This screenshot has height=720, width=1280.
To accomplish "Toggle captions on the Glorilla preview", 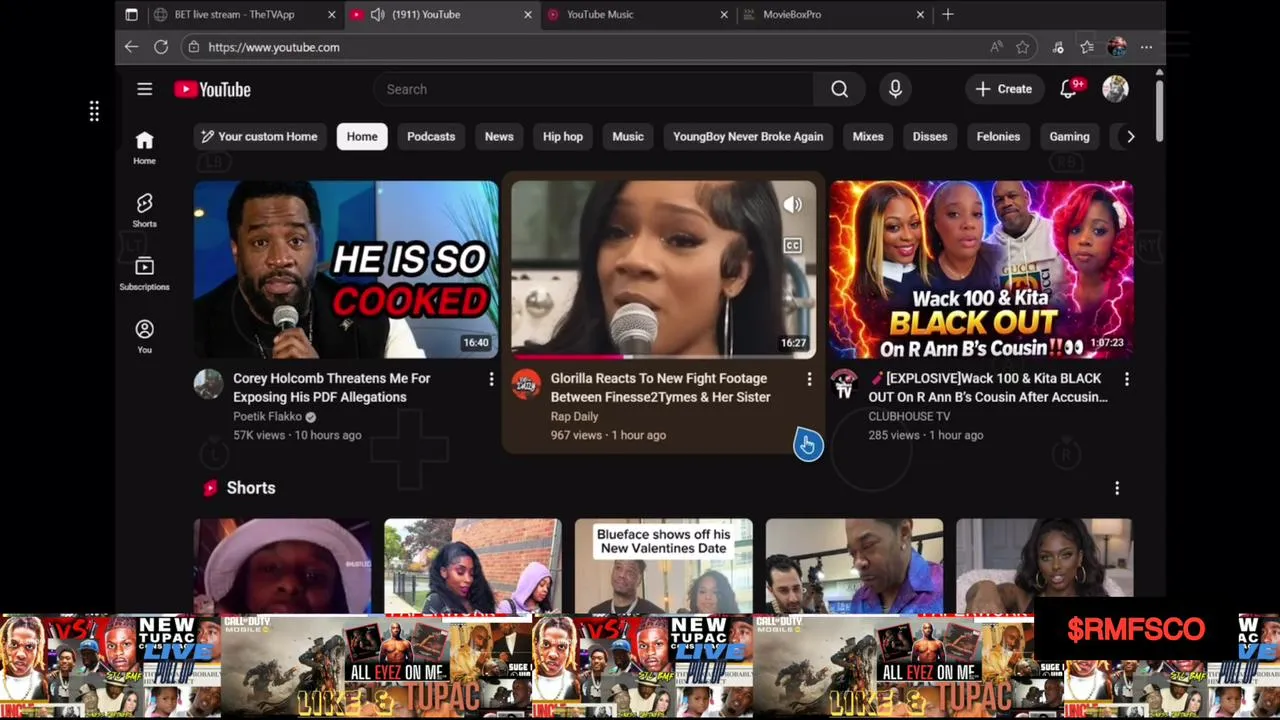I will (792, 245).
